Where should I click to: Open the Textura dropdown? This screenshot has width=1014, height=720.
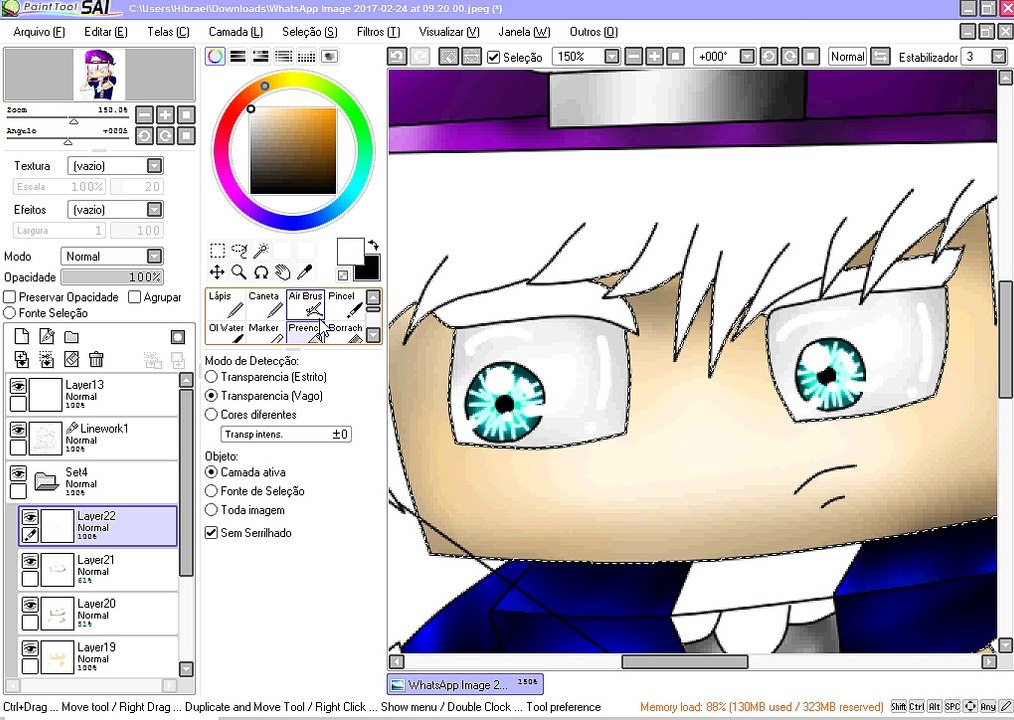tap(154, 166)
